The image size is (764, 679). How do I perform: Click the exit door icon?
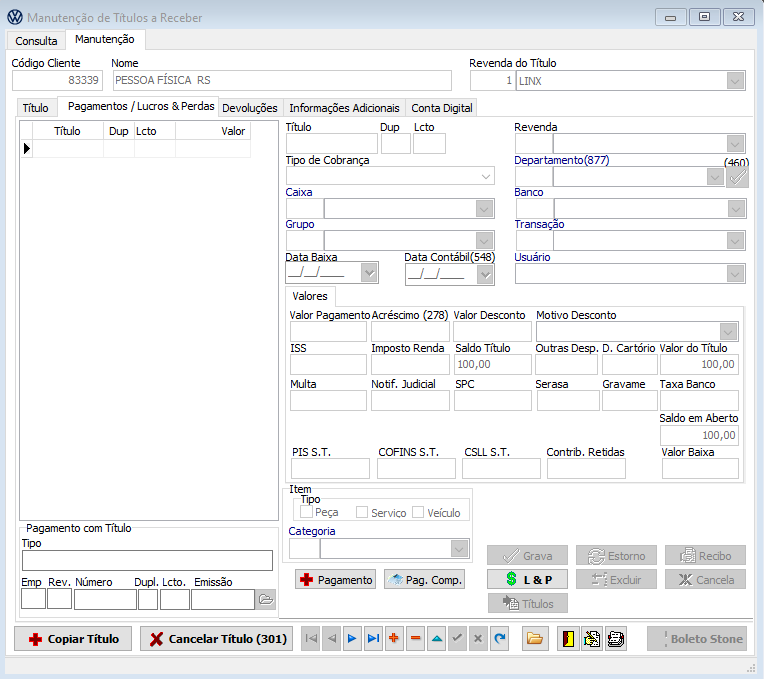coord(567,639)
